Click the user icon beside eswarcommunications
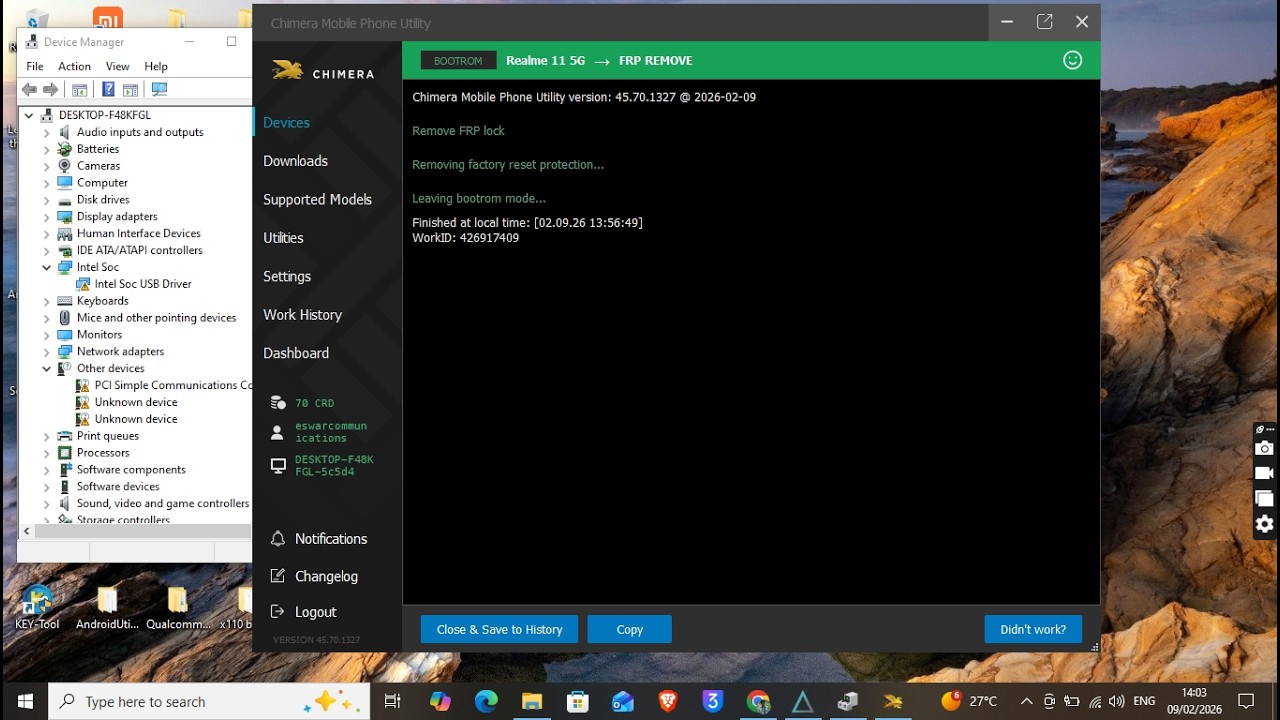 pyautogui.click(x=278, y=432)
